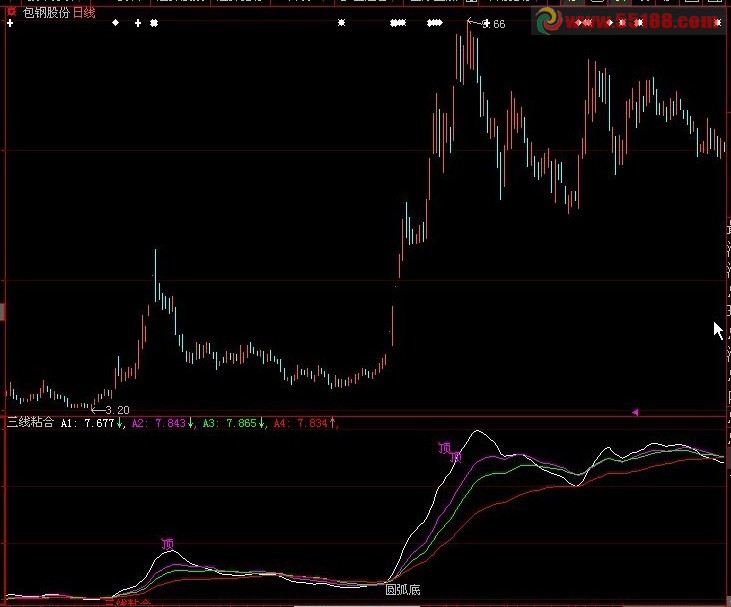Click the 三线粘合 indicator name
731x607 pixels.
pyautogui.click(x=30, y=423)
